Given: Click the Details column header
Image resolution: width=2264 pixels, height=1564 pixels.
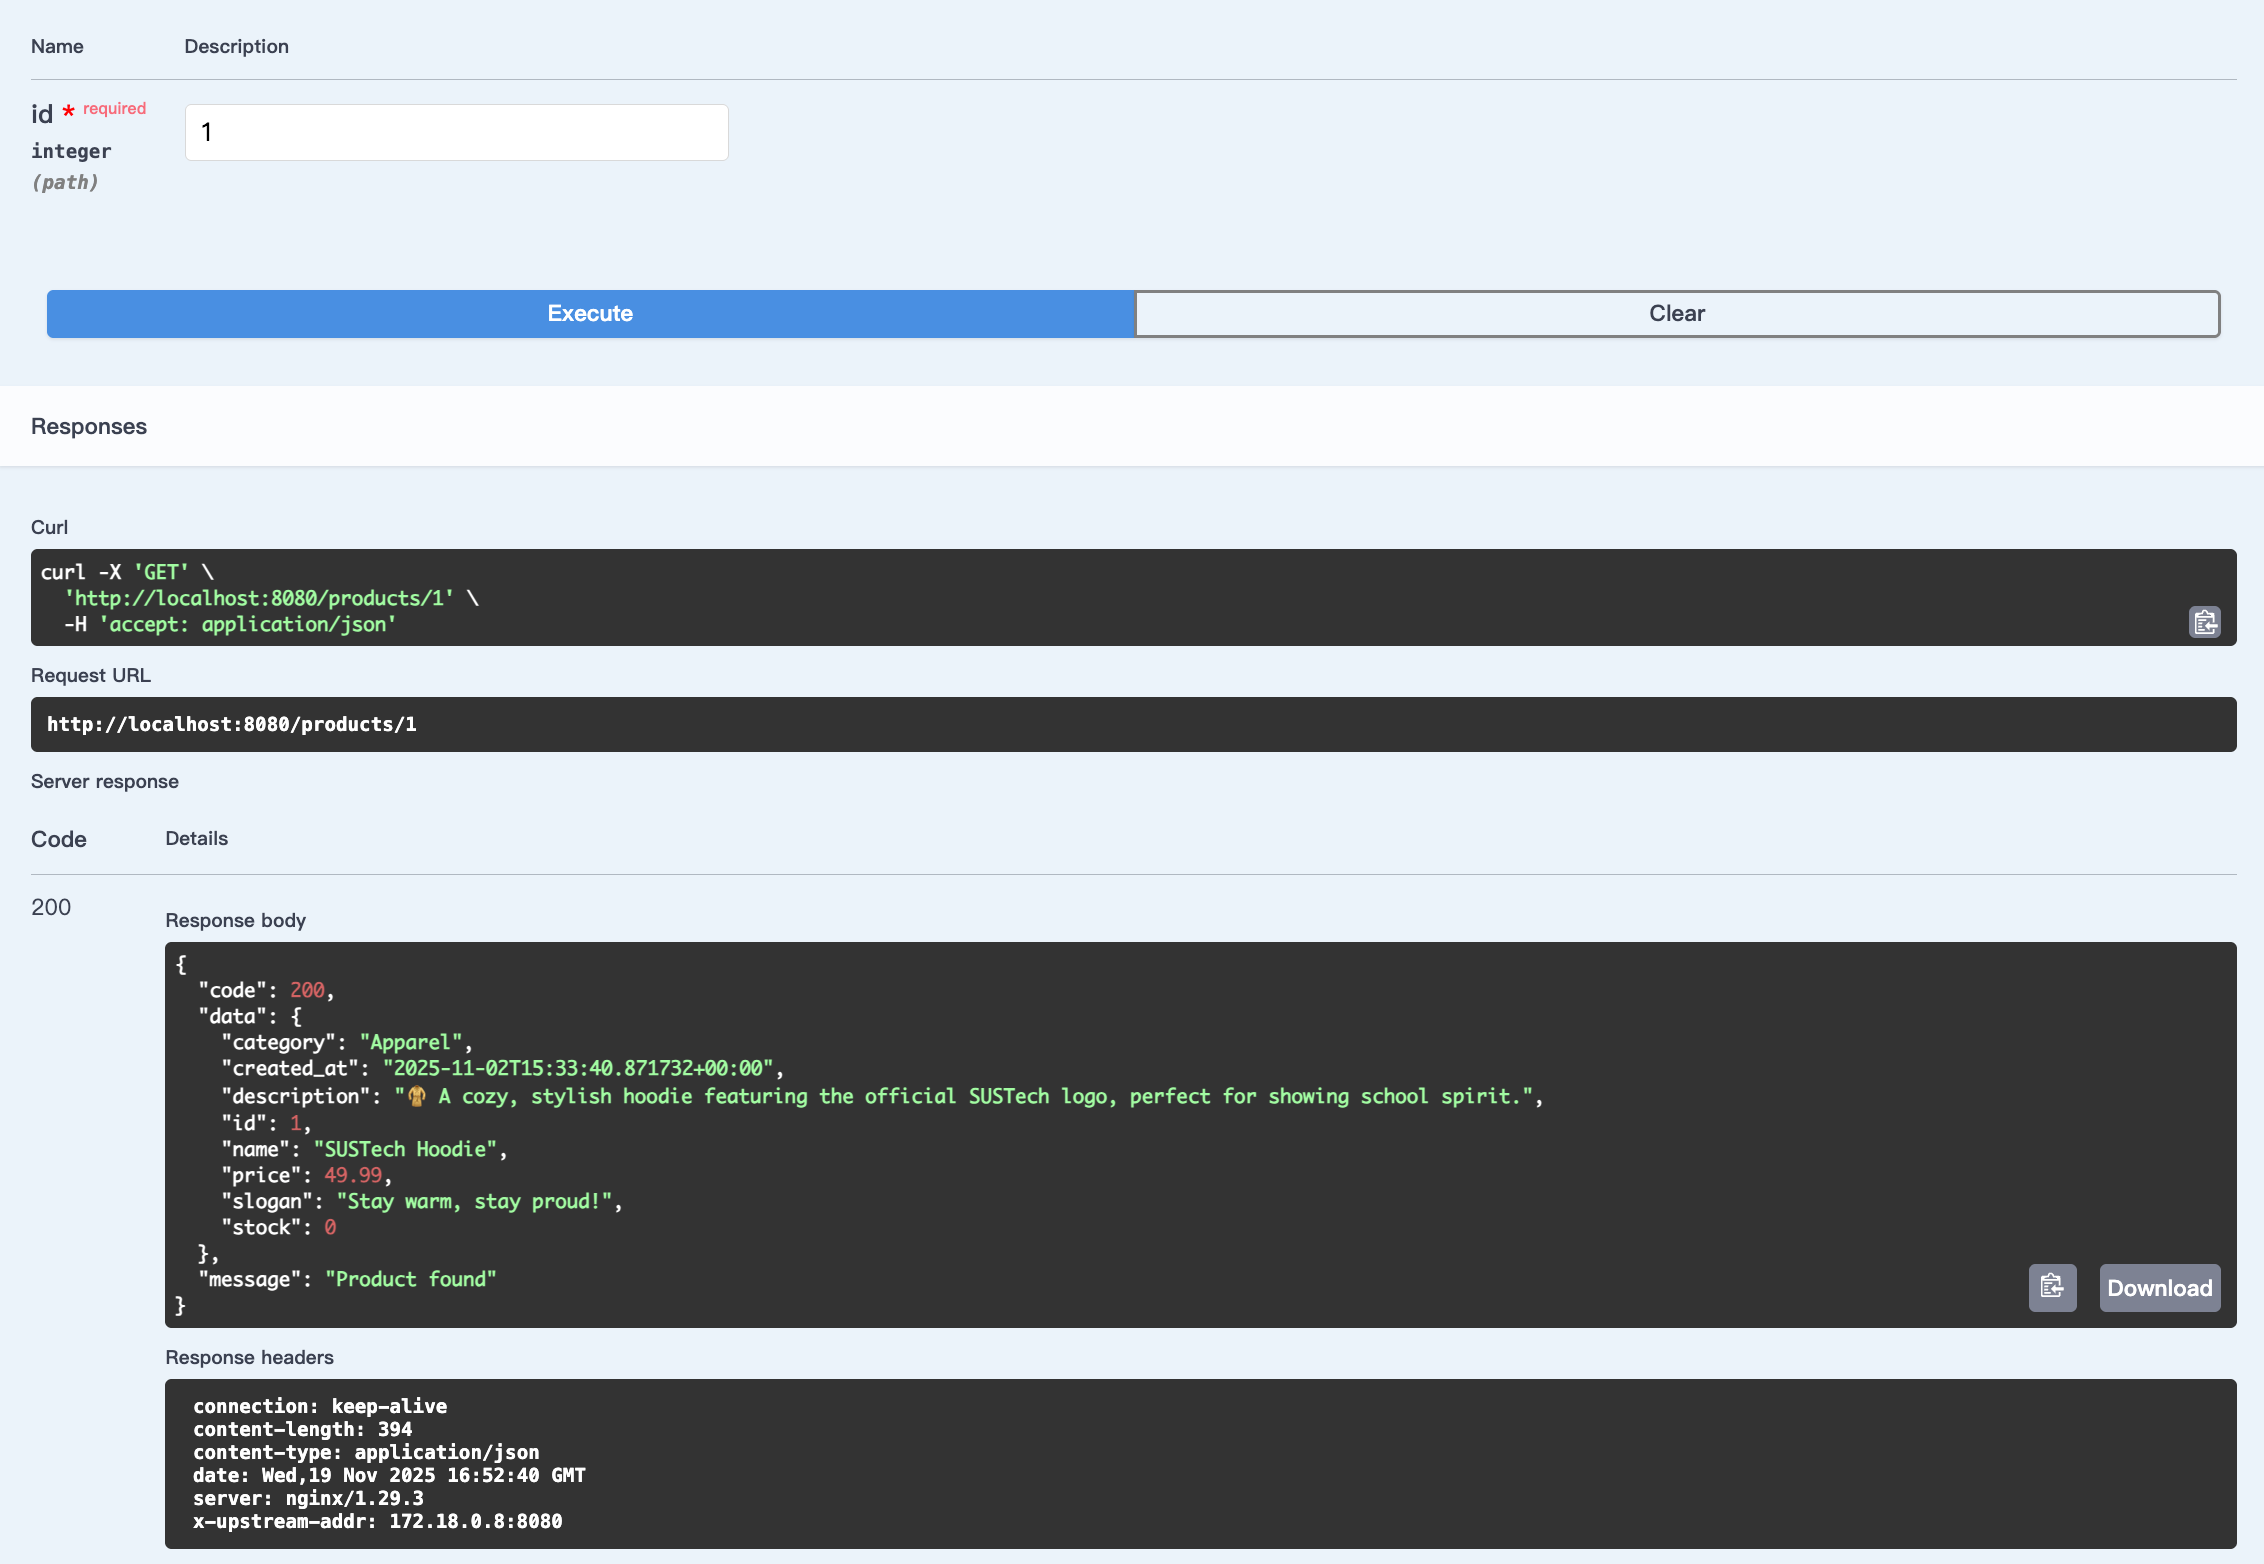Looking at the screenshot, I should (196, 839).
